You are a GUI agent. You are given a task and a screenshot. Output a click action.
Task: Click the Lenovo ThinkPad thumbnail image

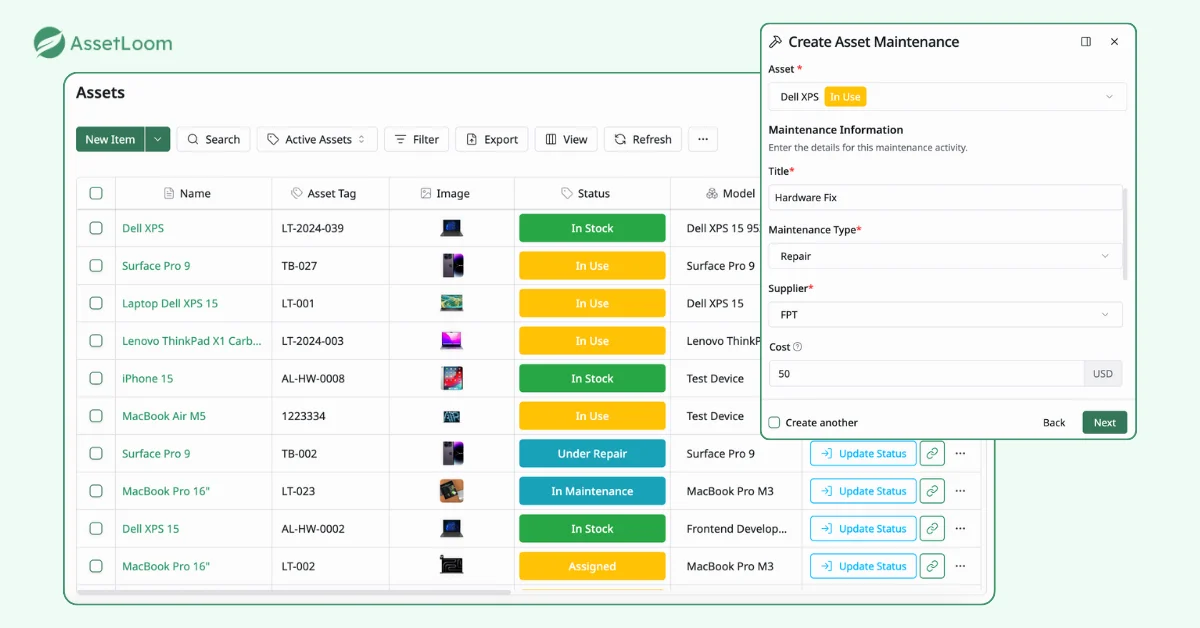pos(452,341)
